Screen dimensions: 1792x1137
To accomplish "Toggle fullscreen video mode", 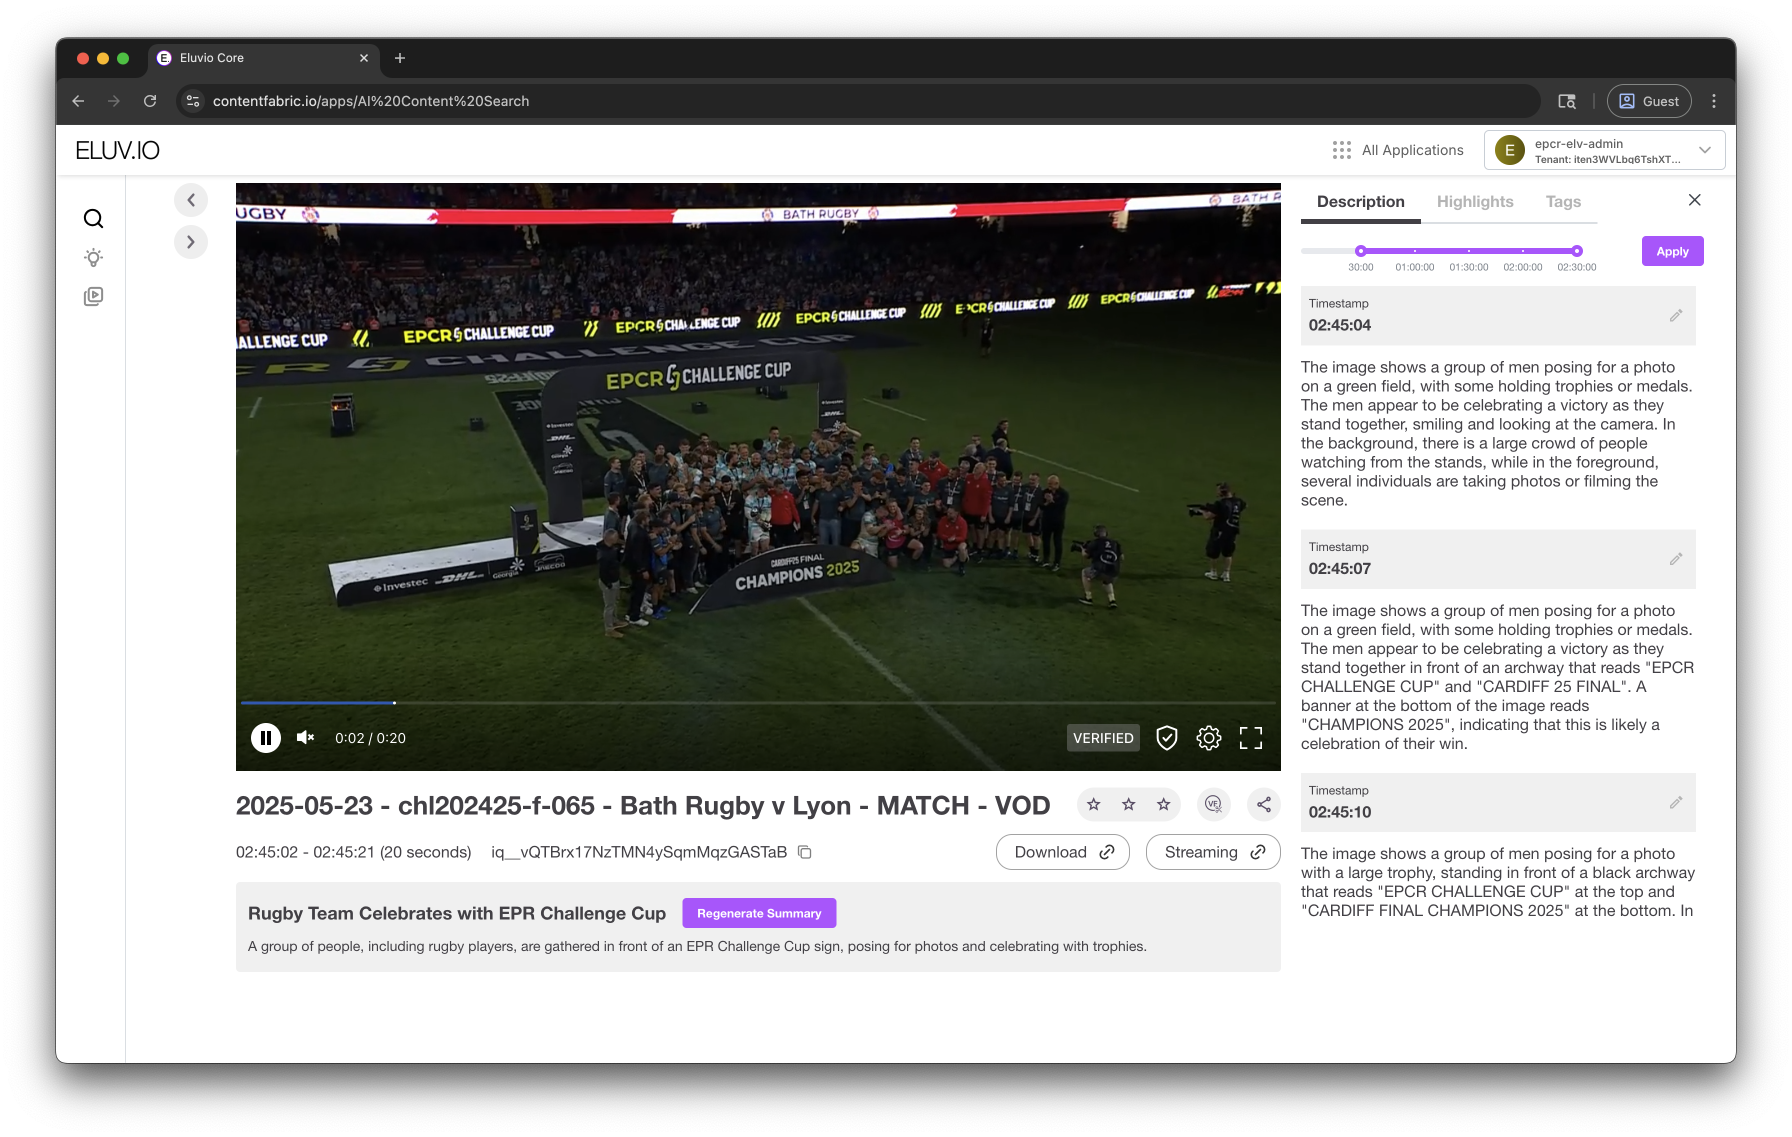I will point(1251,738).
